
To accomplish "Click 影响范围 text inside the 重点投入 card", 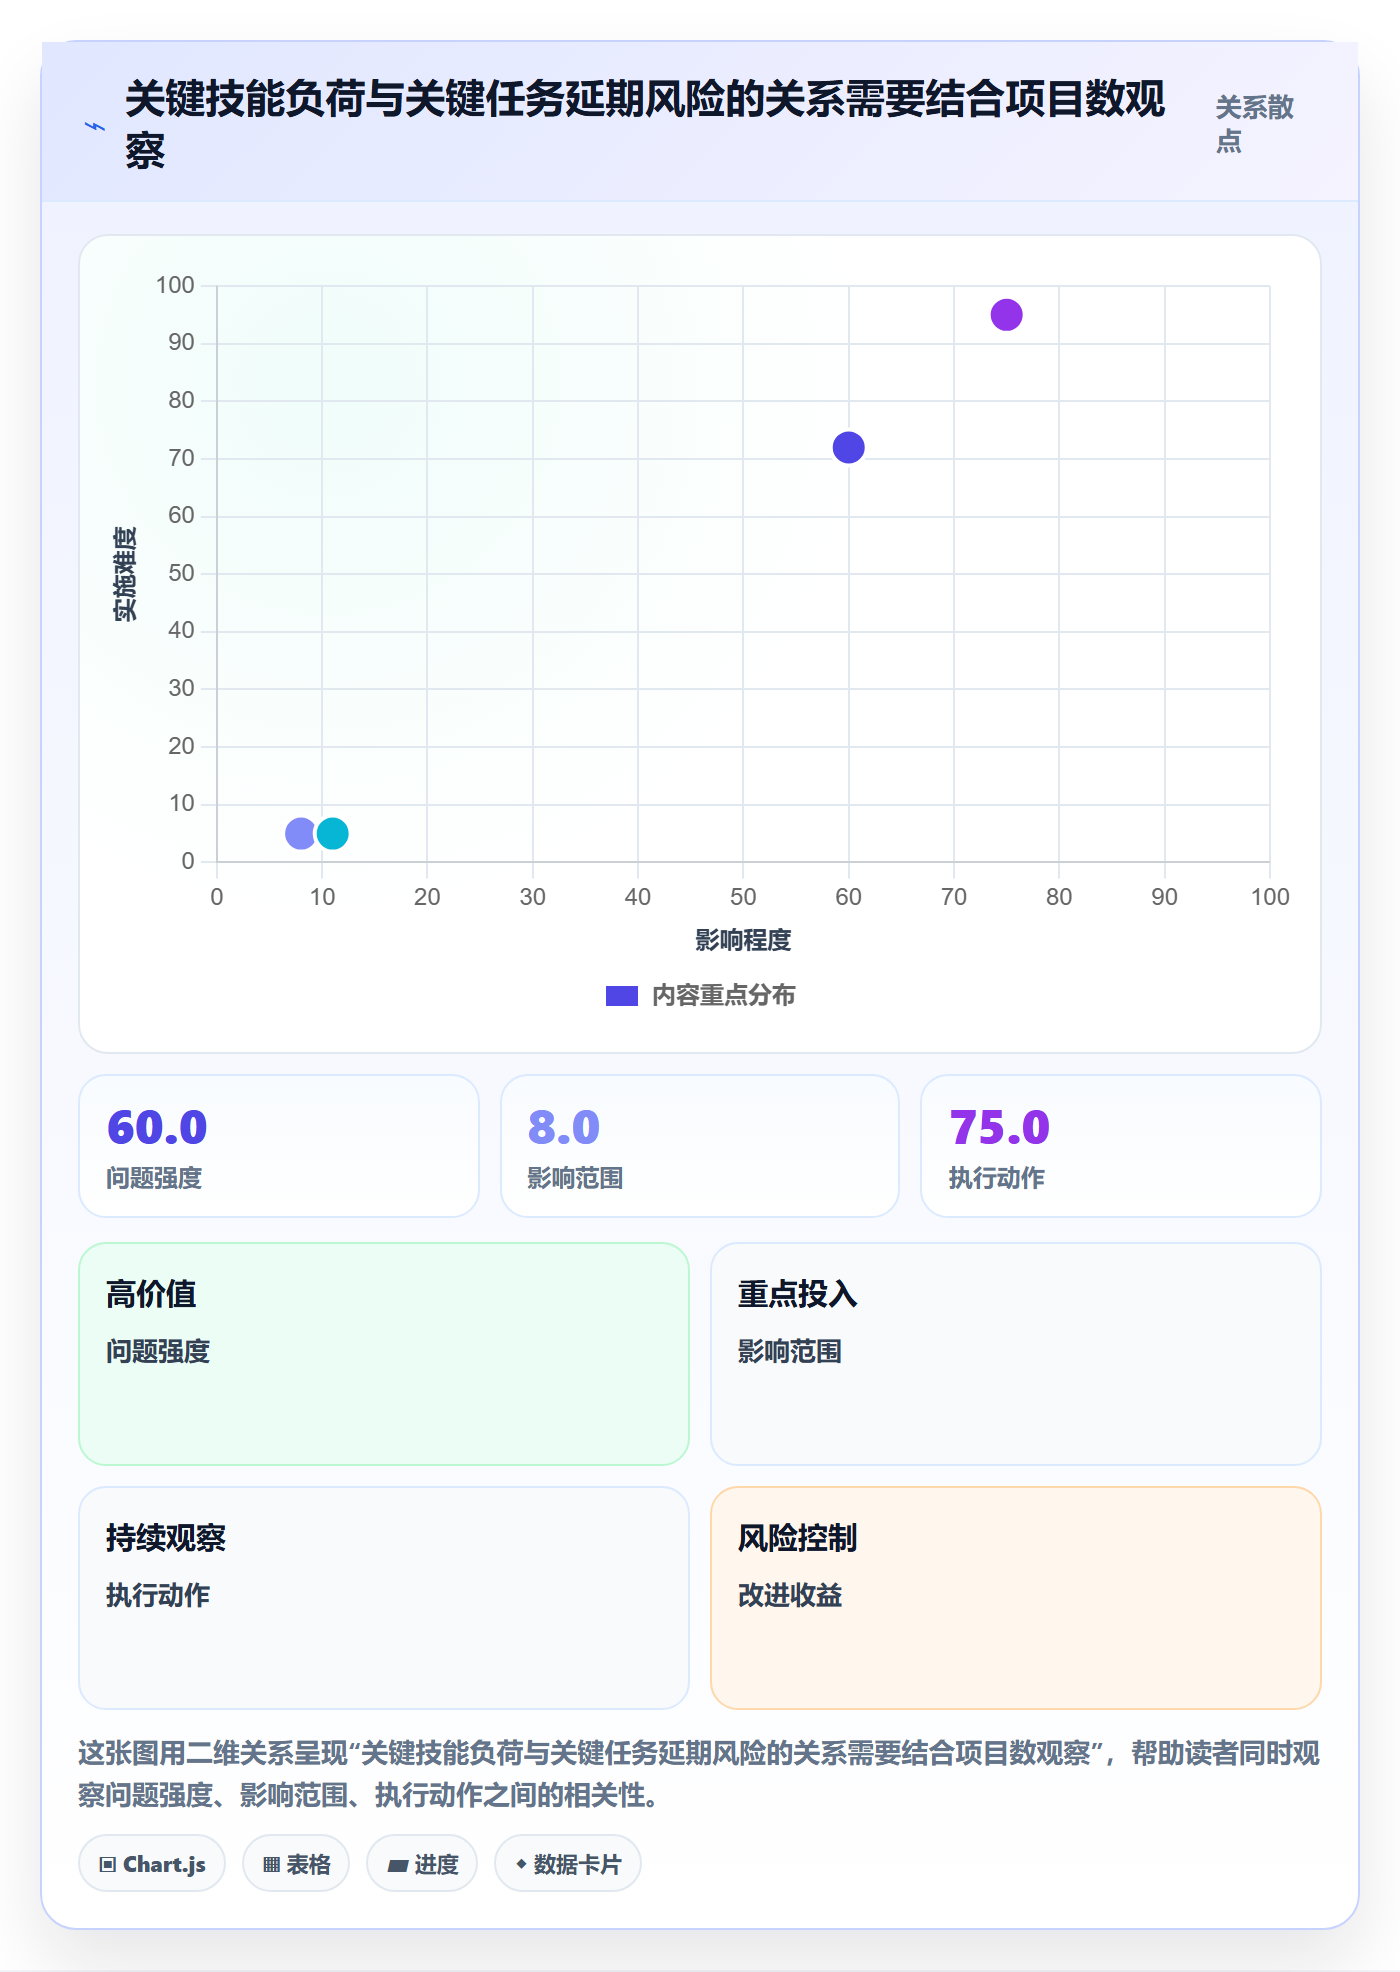I will click(x=790, y=1351).
